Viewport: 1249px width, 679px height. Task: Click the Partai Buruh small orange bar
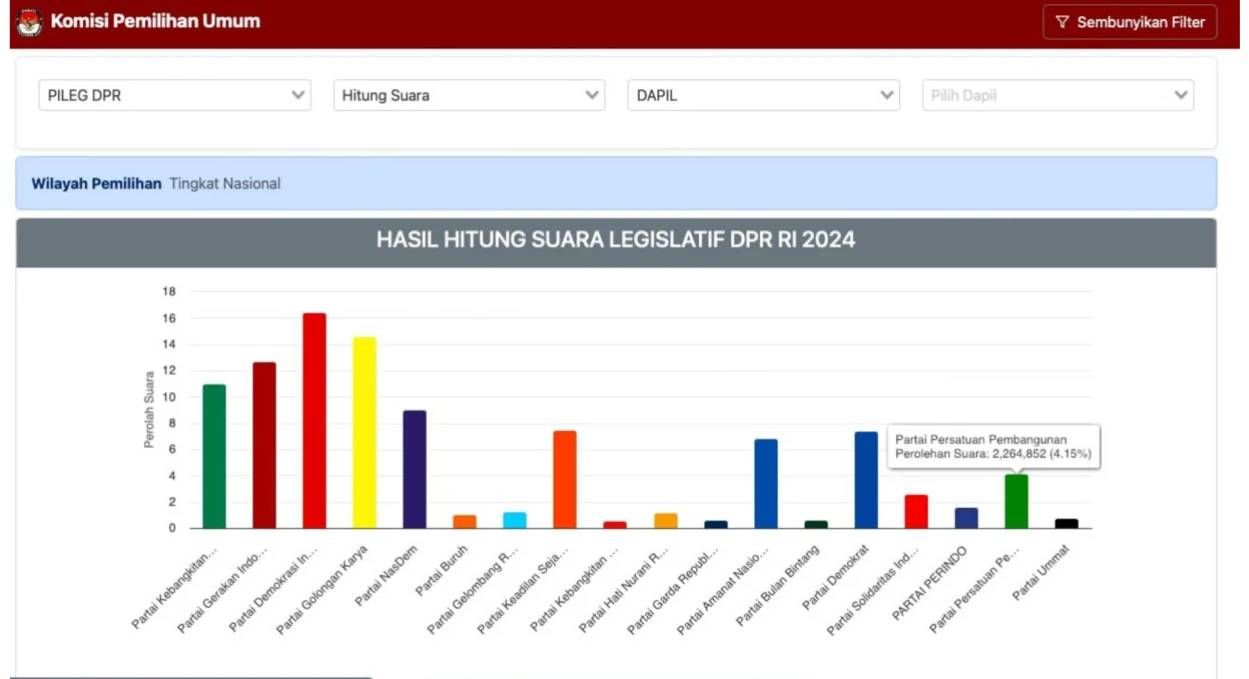[x=464, y=521]
